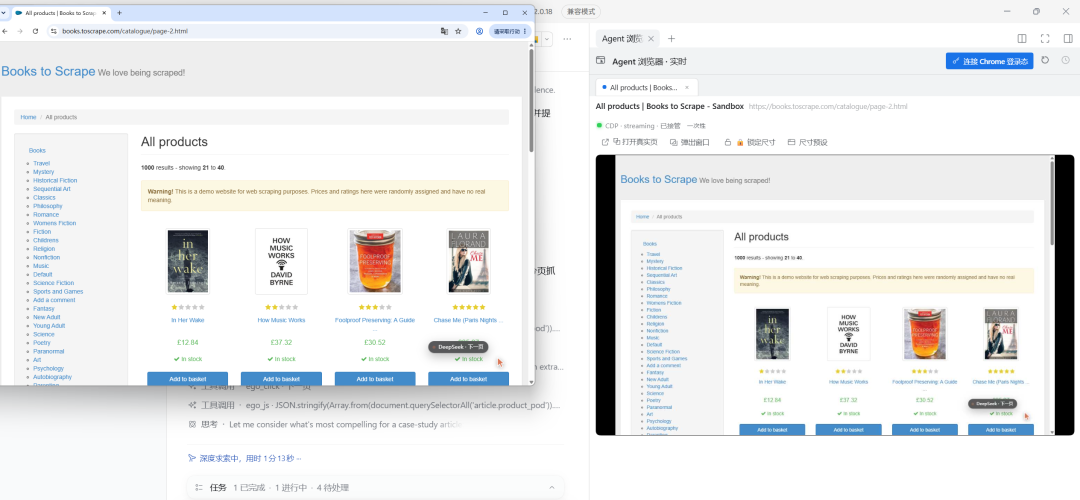Close 'All products | Books...' Agent browser tab
Screen dimensions: 1080x500
tap(687, 87)
